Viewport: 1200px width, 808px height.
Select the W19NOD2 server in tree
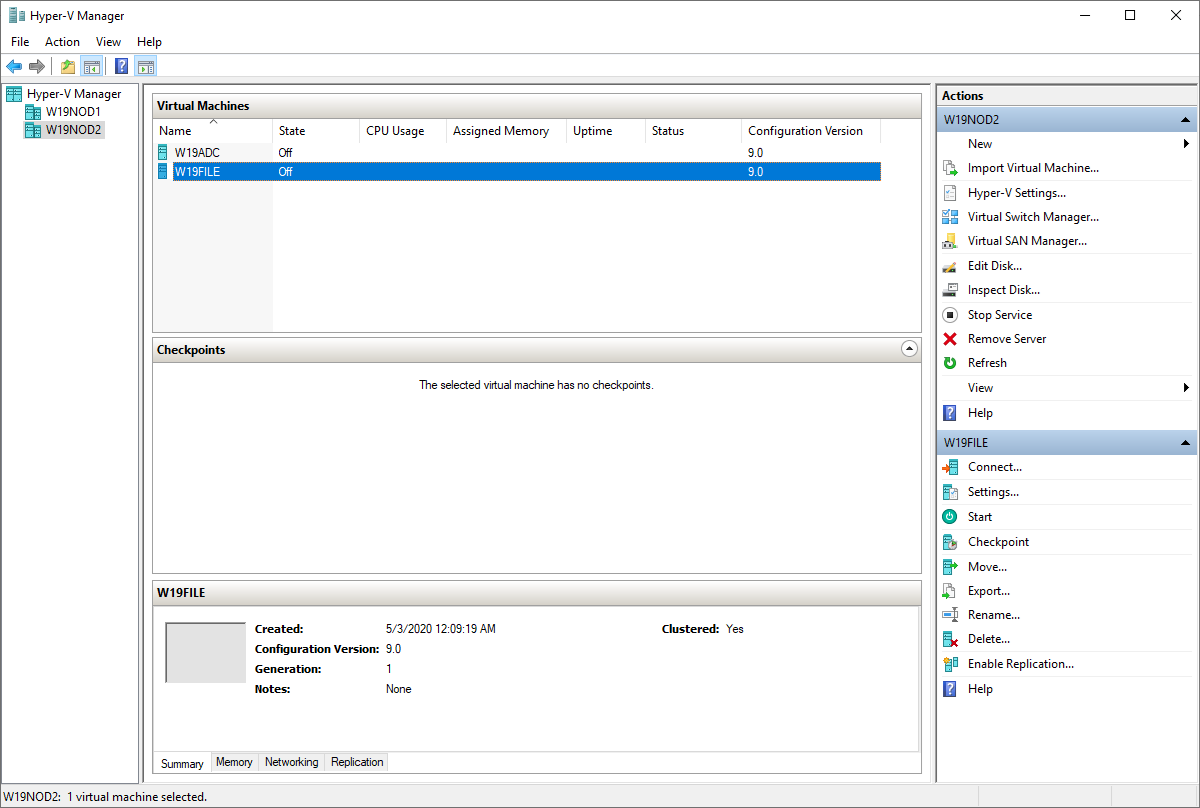pyautogui.click(x=74, y=130)
